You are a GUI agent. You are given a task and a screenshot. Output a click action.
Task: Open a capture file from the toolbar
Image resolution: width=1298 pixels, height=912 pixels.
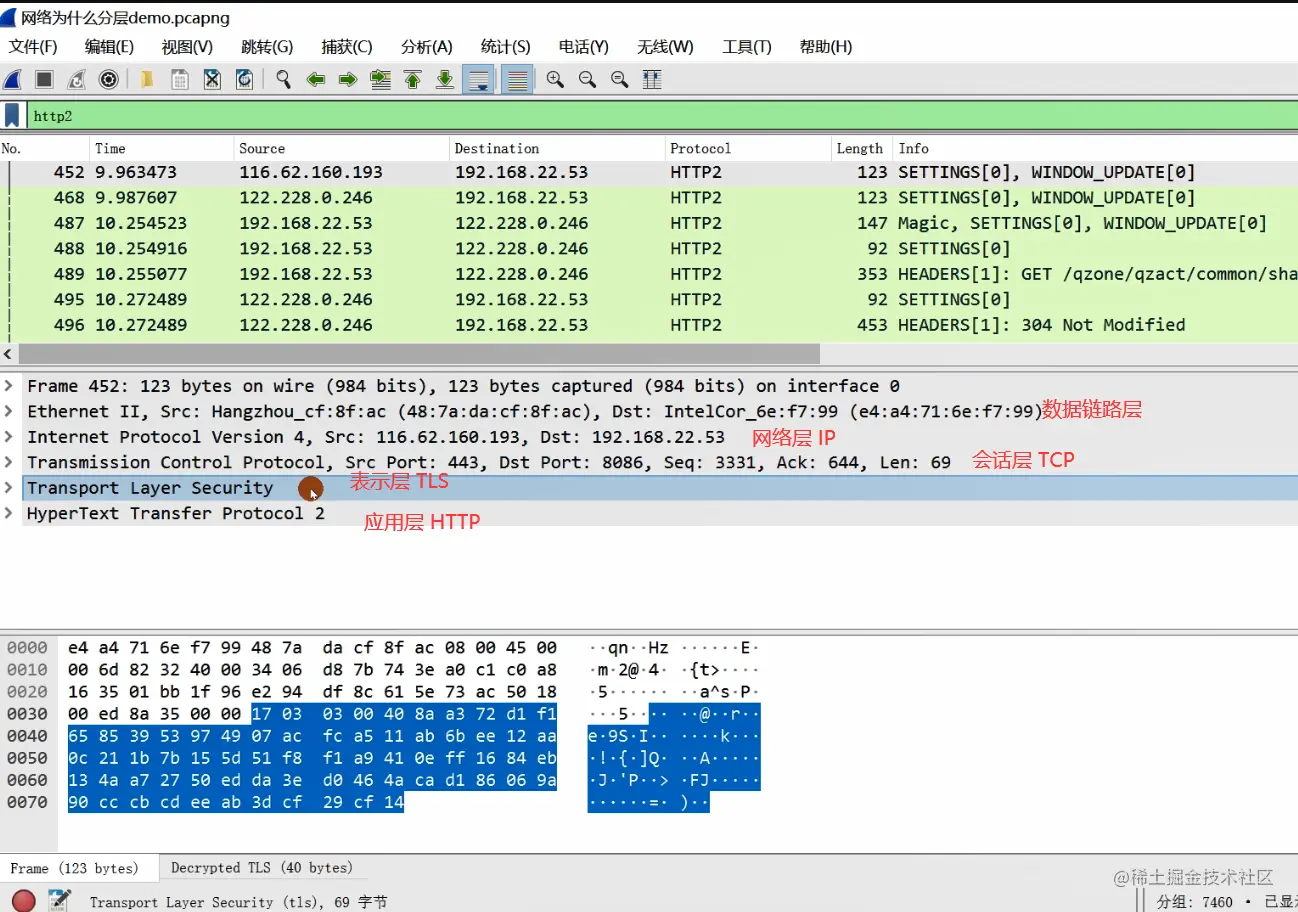[x=147, y=80]
